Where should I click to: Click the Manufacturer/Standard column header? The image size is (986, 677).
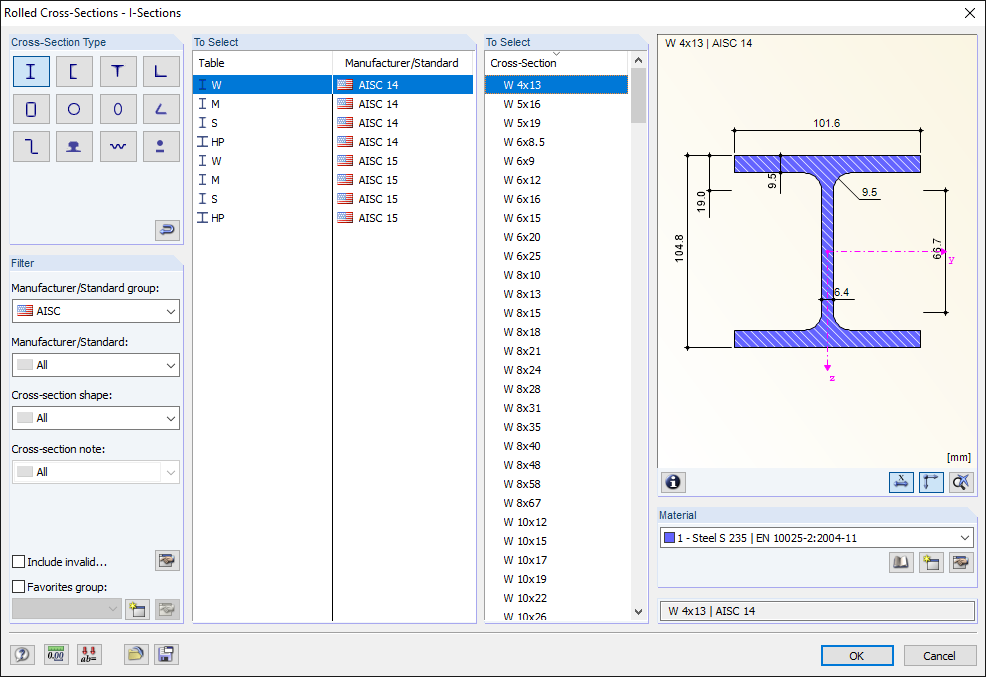point(403,63)
